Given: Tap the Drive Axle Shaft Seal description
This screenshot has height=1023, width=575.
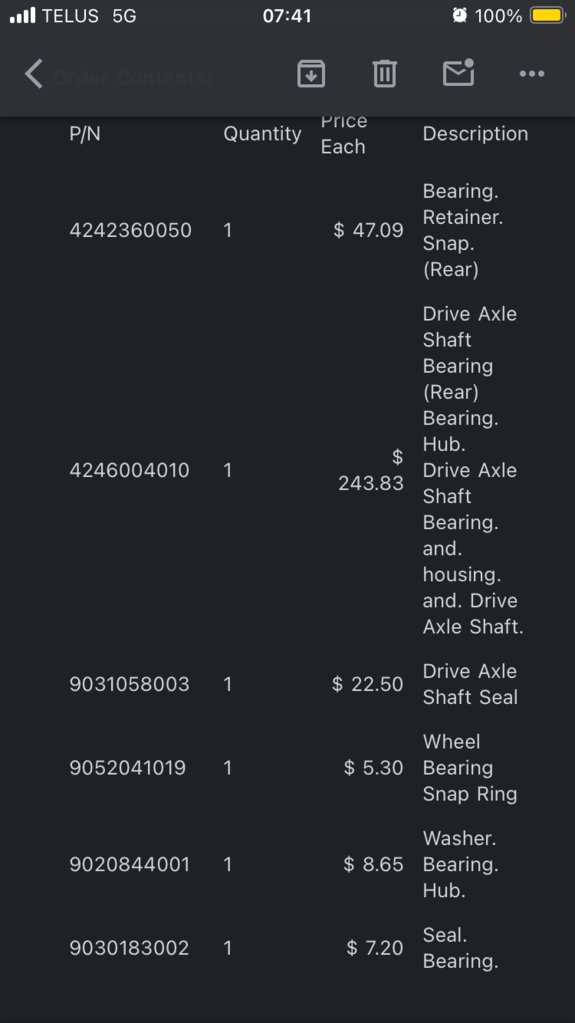Looking at the screenshot, I should 470,684.
